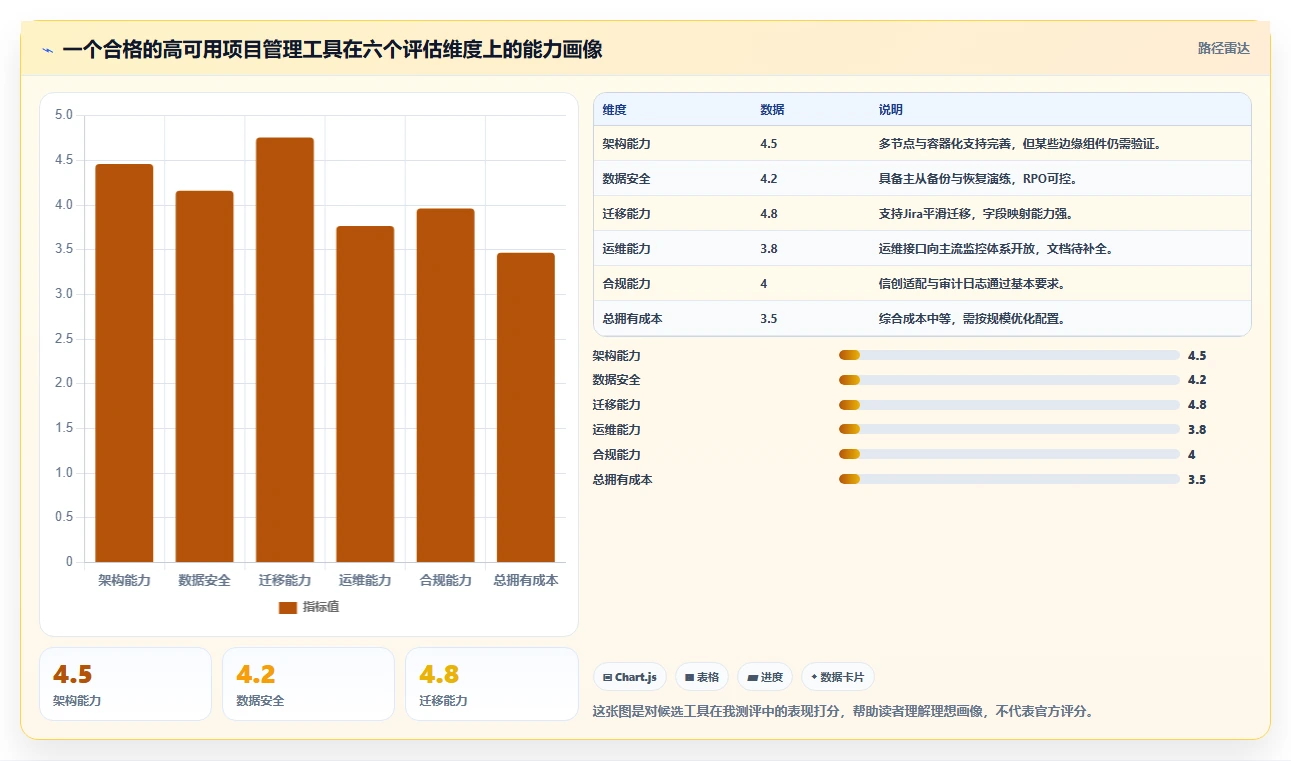Click the 总拥有成本 bar in chart
This screenshot has width=1291, height=761.
pos(526,407)
